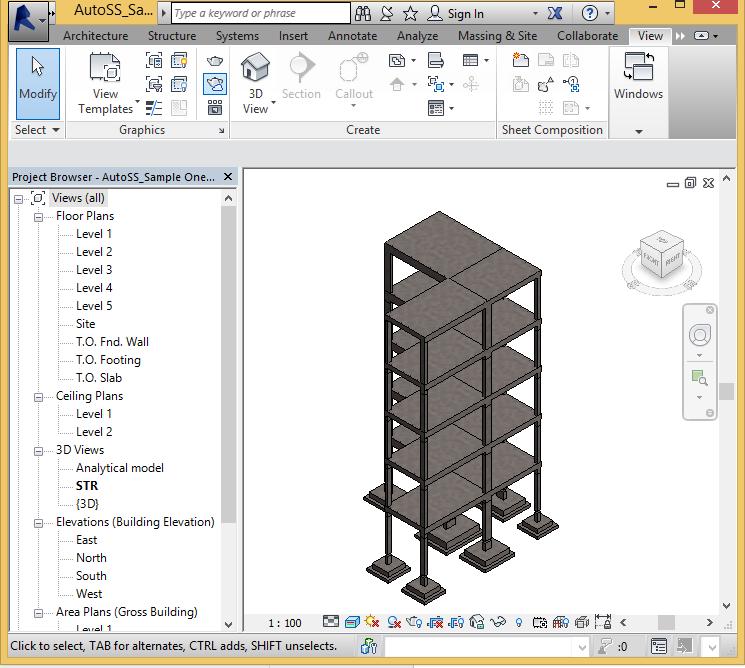This screenshot has width=745, height=668.
Task: Open Visual Style cube icon
Action: pos(352,621)
